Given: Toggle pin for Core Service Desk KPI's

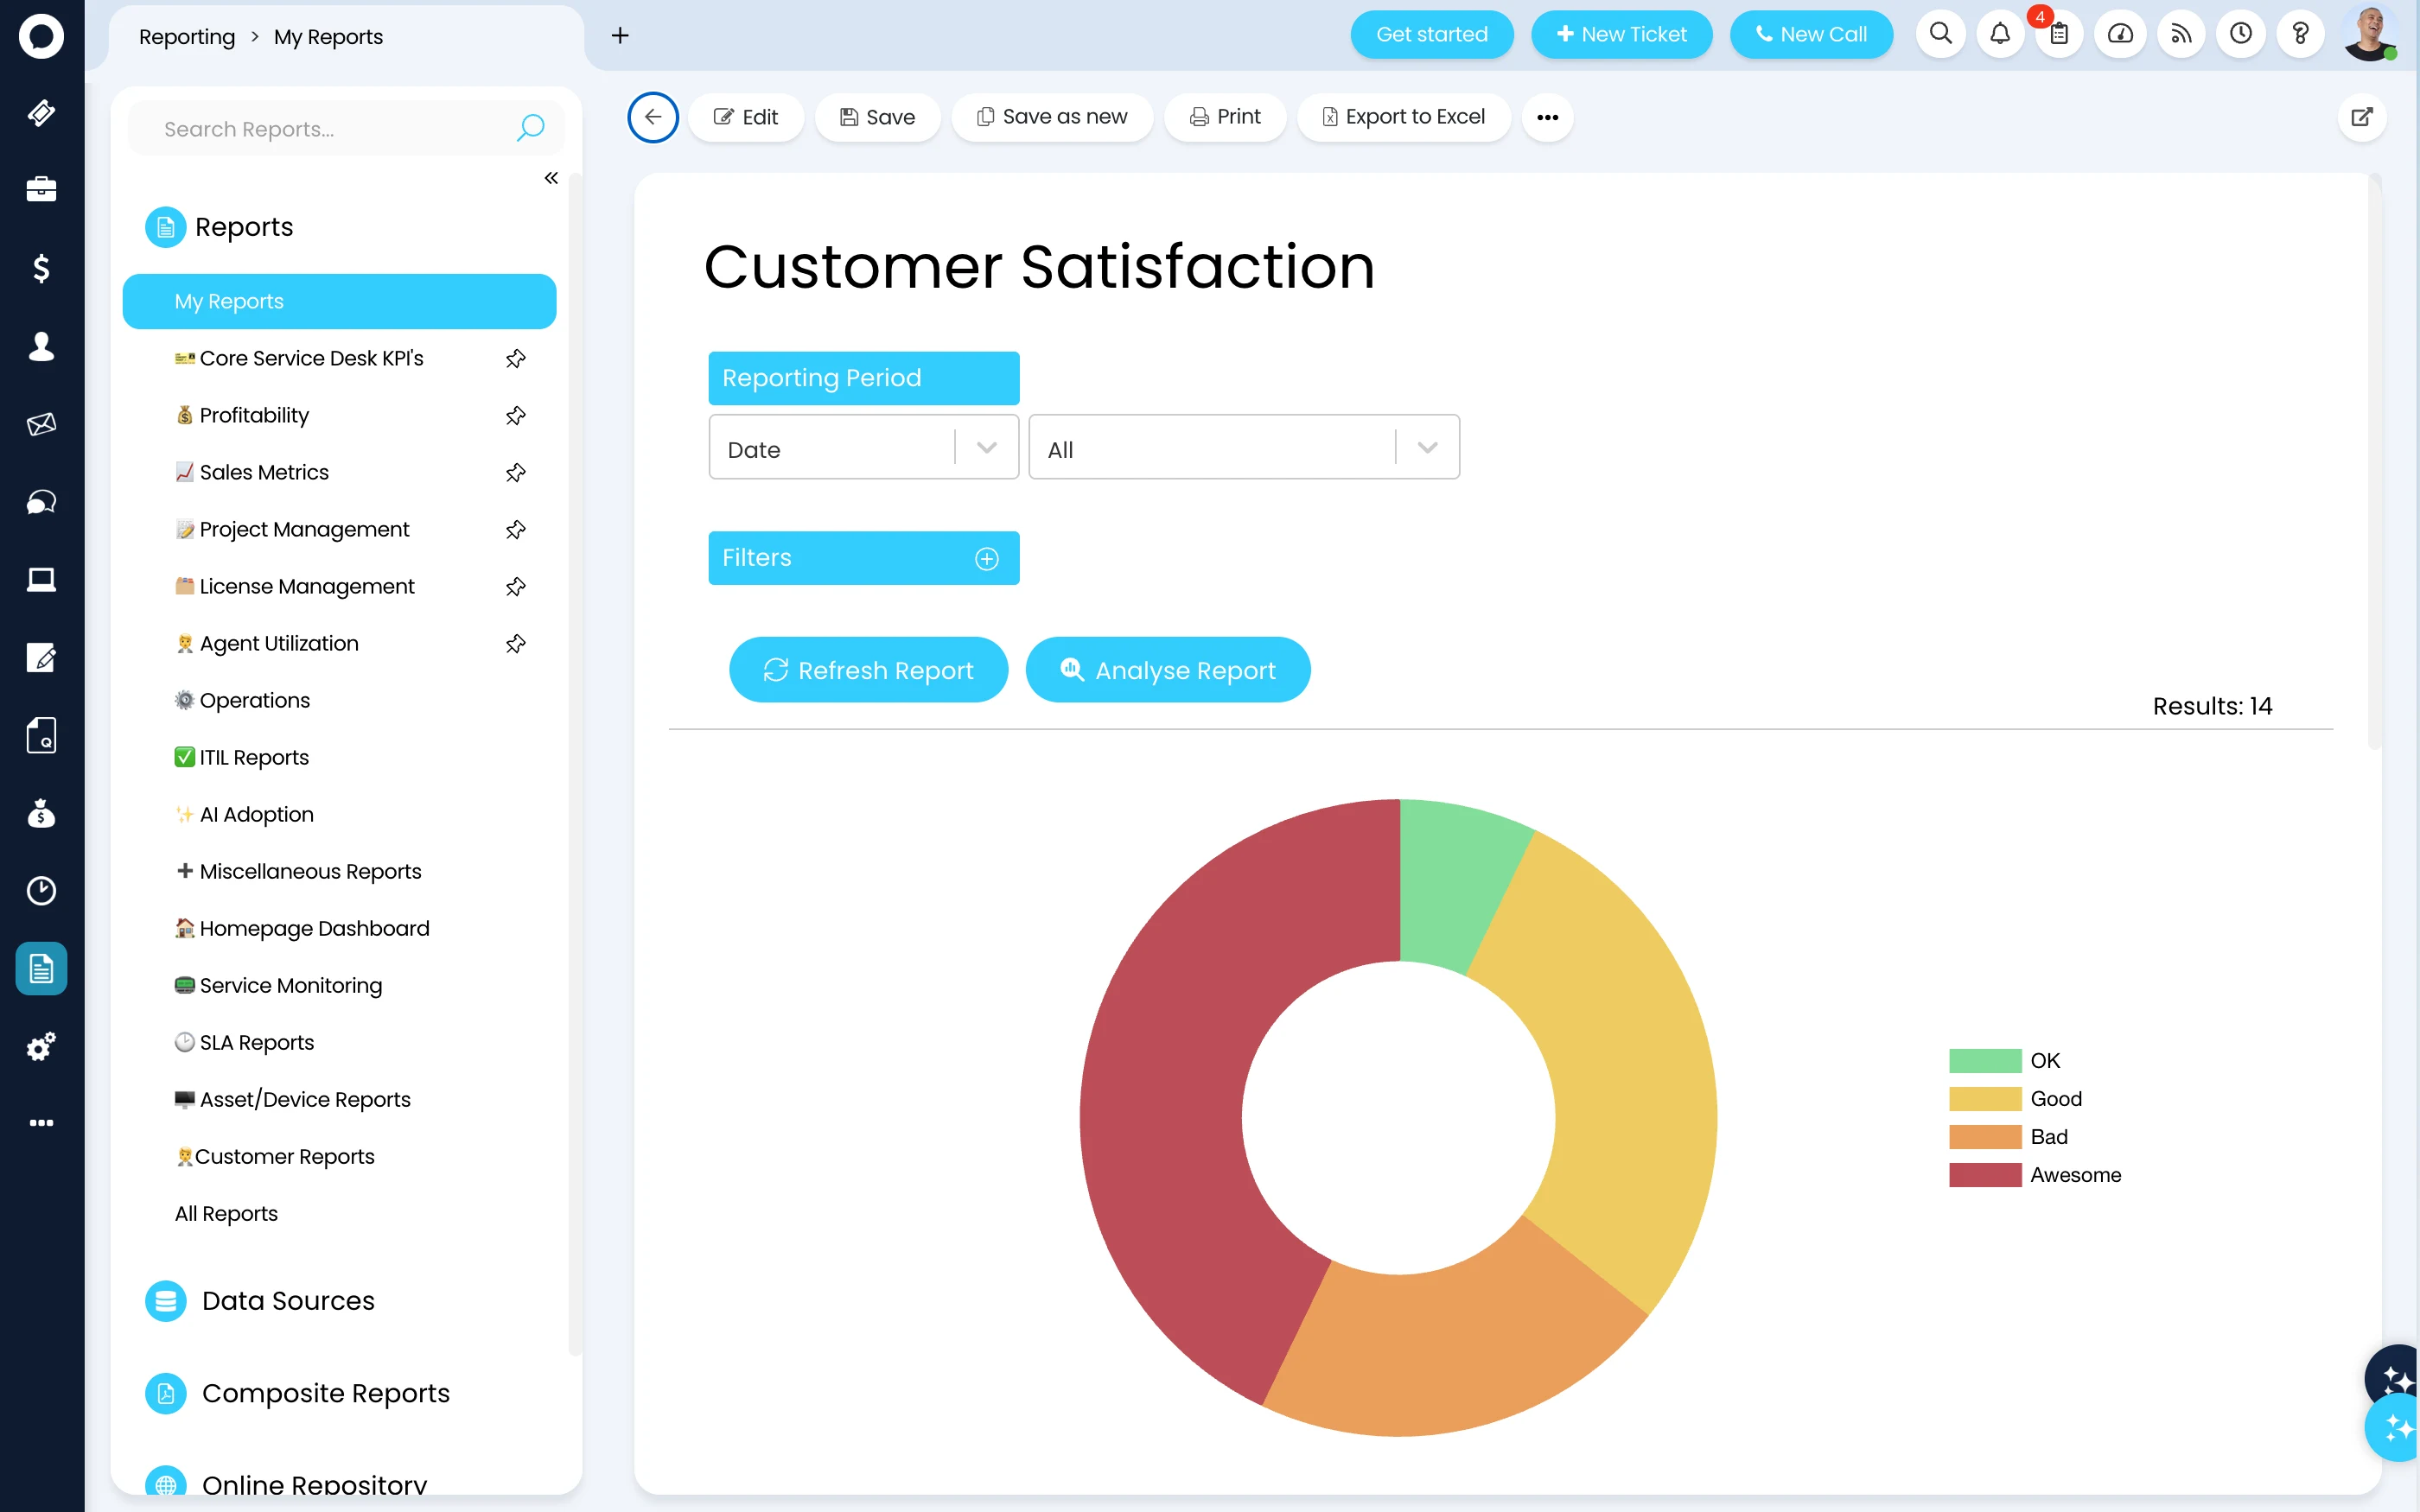Looking at the screenshot, I should click(x=516, y=358).
